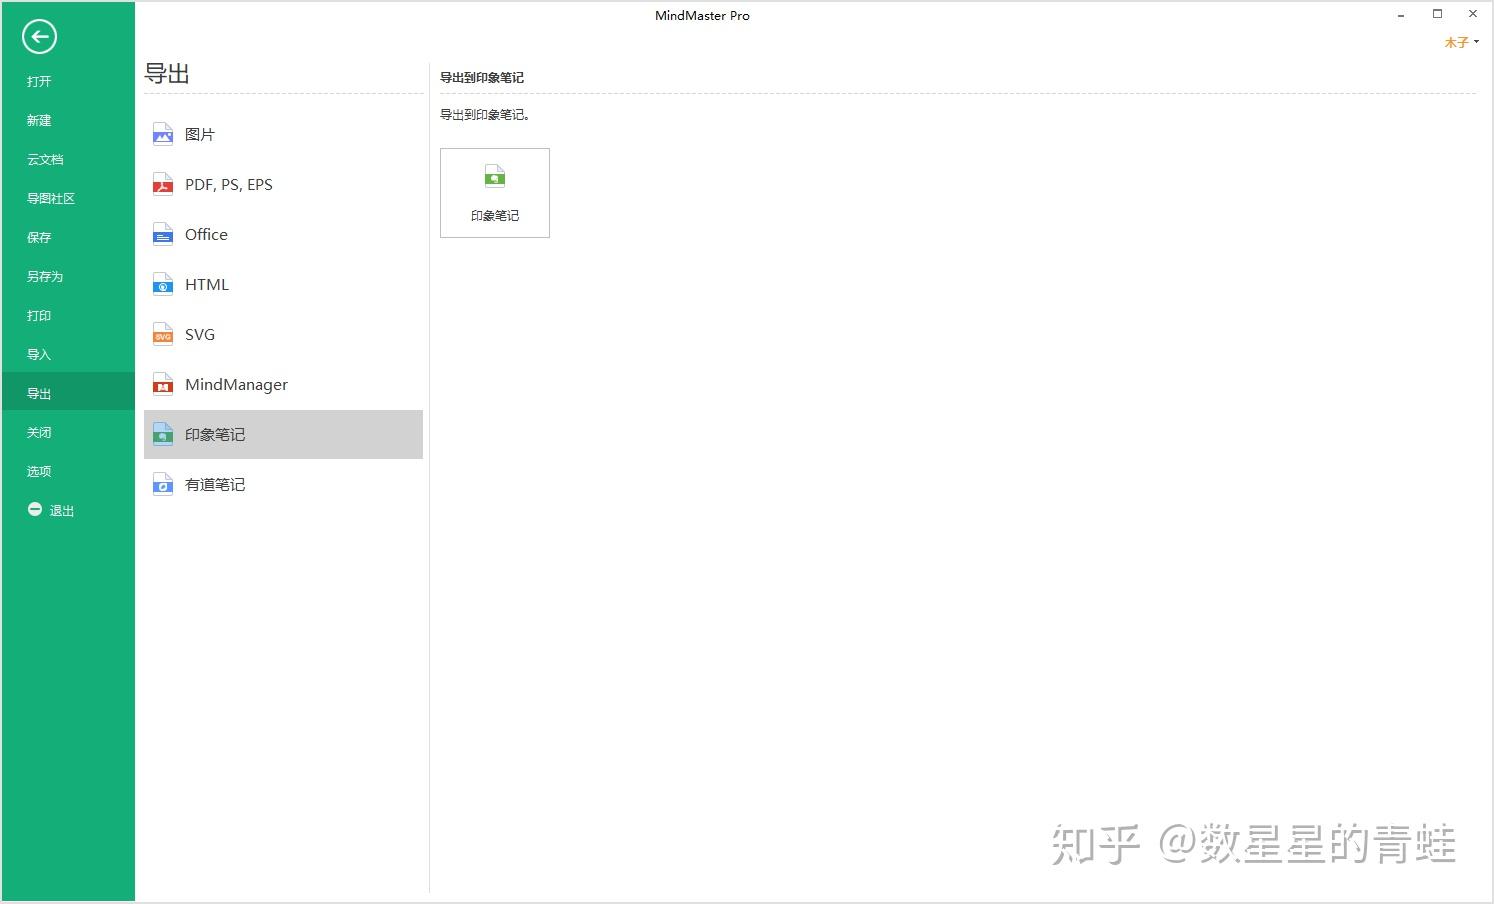Choose the MindManager export icon
This screenshot has height=904, width=1494.
(x=163, y=384)
